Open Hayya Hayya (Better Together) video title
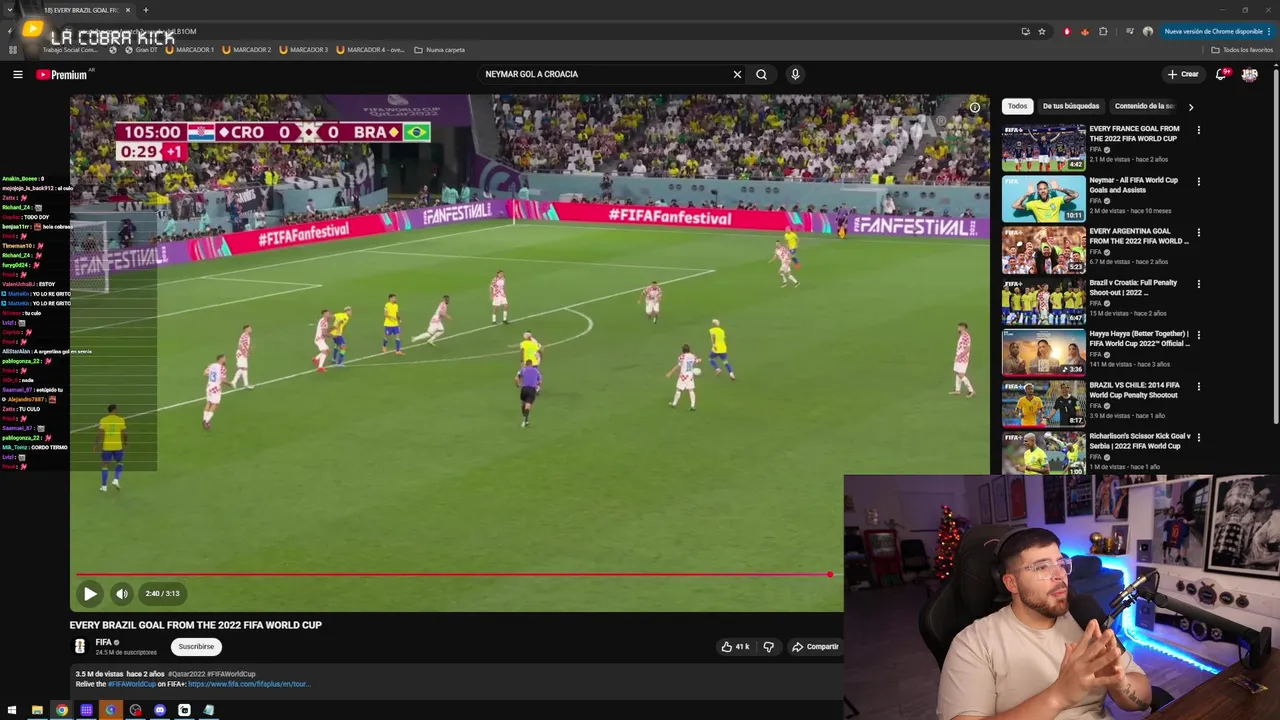Screen dimensions: 1280x720 click(x=1139, y=339)
